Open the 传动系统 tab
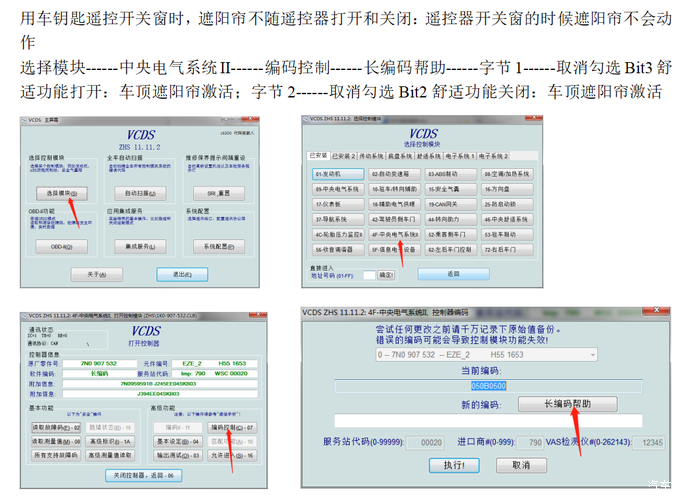 pyautogui.click(x=371, y=156)
